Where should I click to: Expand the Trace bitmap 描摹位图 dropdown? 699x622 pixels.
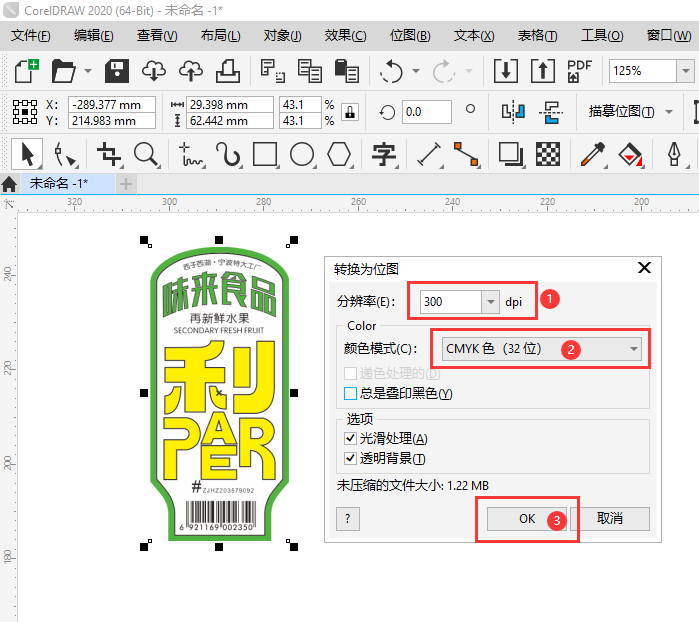pyautogui.click(x=669, y=112)
